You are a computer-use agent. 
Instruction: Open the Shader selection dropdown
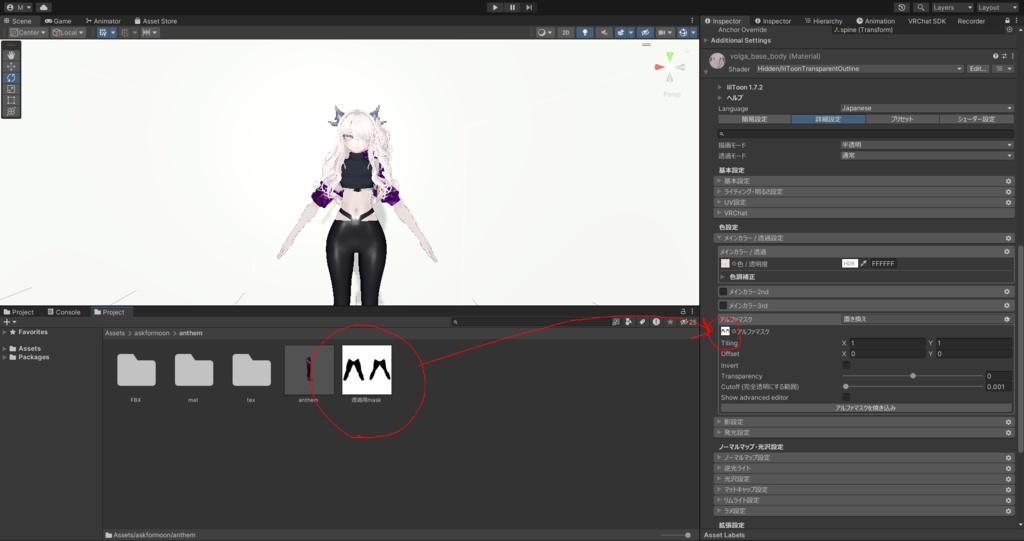point(859,69)
